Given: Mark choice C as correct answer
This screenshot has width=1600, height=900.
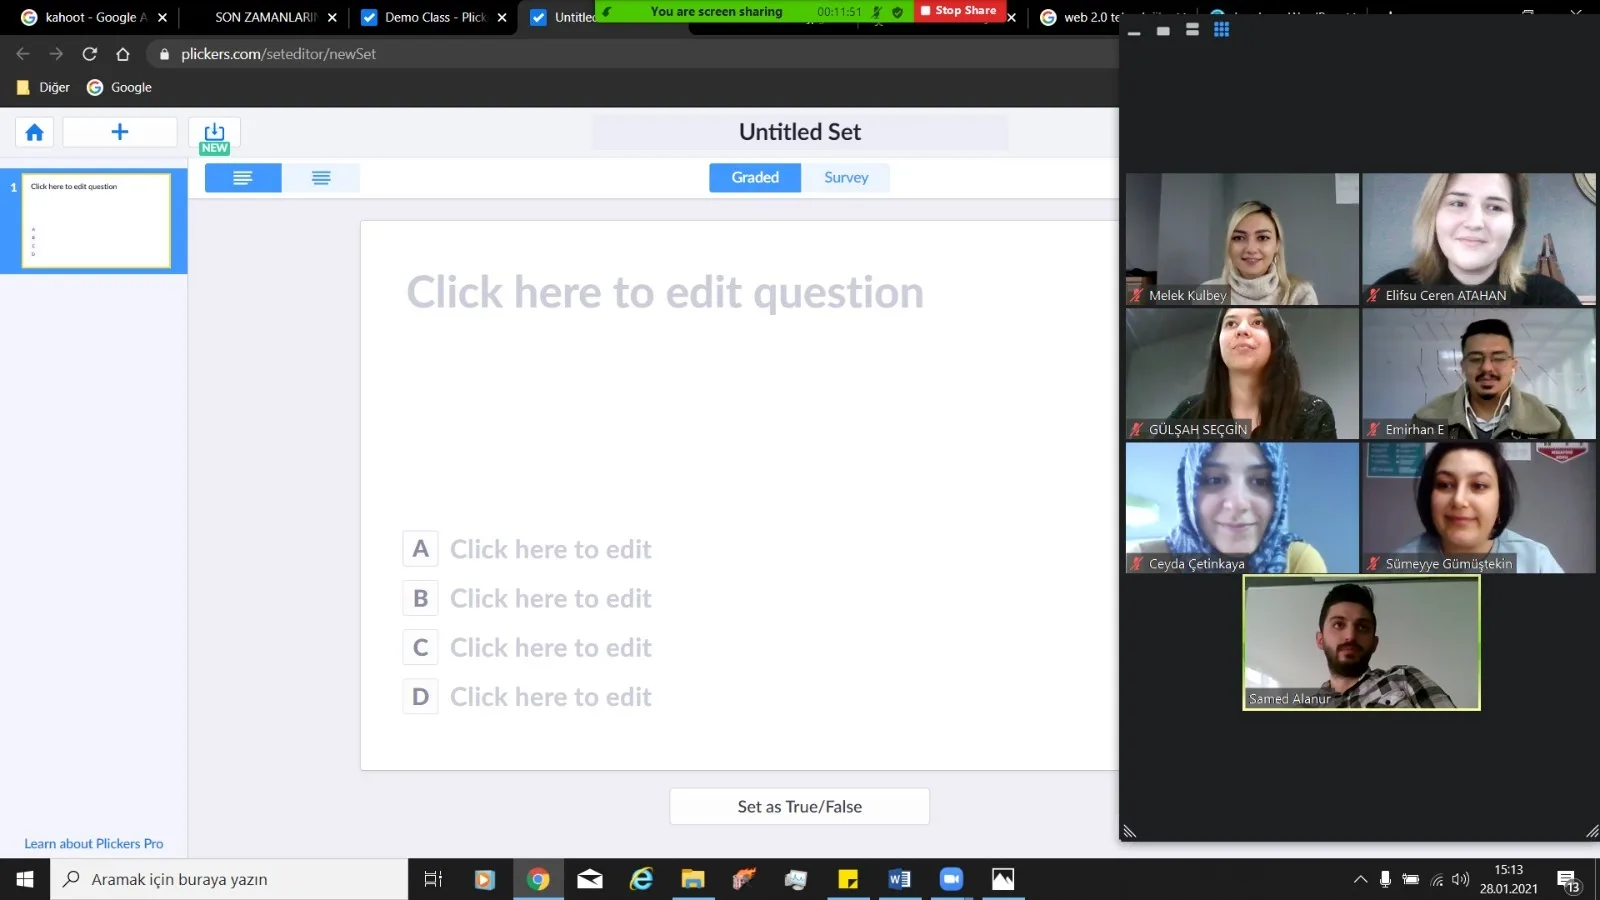Looking at the screenshot, I should (420, 647).
